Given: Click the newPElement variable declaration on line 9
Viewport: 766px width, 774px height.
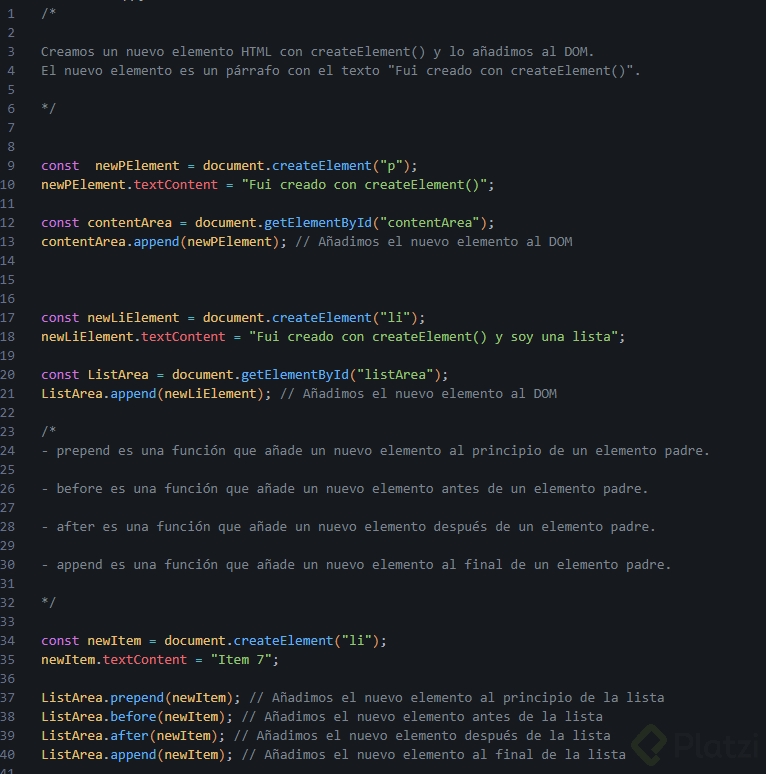Looking at the screenshot, I should pyautogui.click(x=137, y=166).
